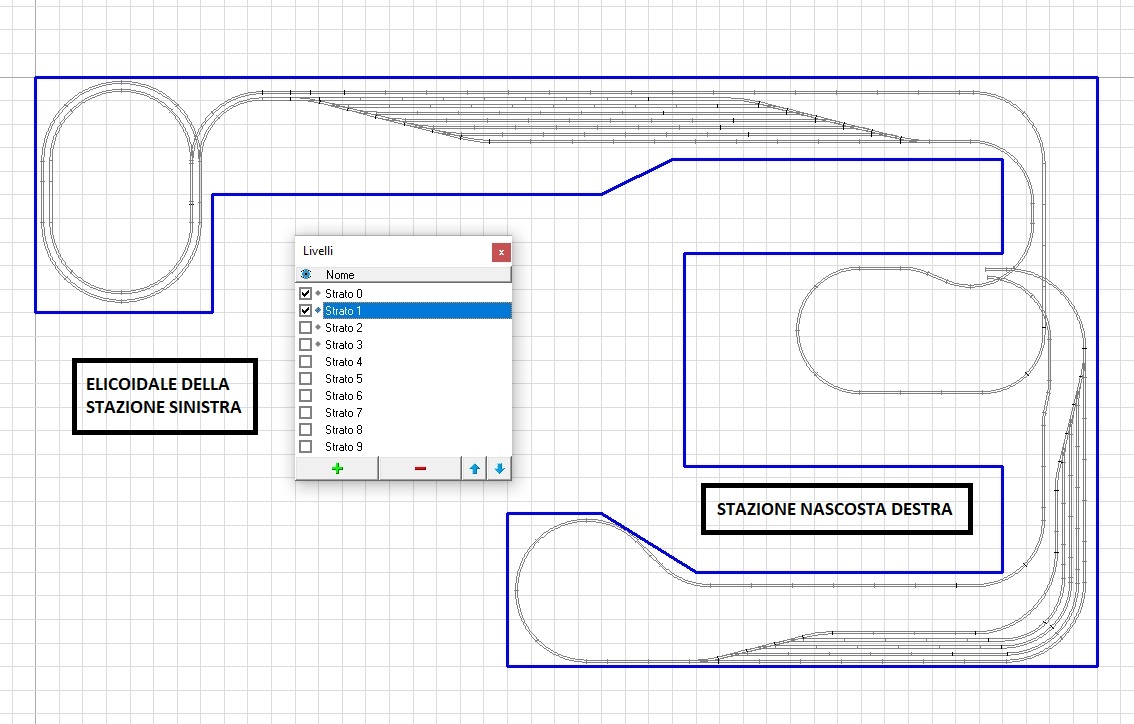Select the Strato 7 layer name
The width and height of the screenshot is (1134, 724).
[x=344, y=412]
